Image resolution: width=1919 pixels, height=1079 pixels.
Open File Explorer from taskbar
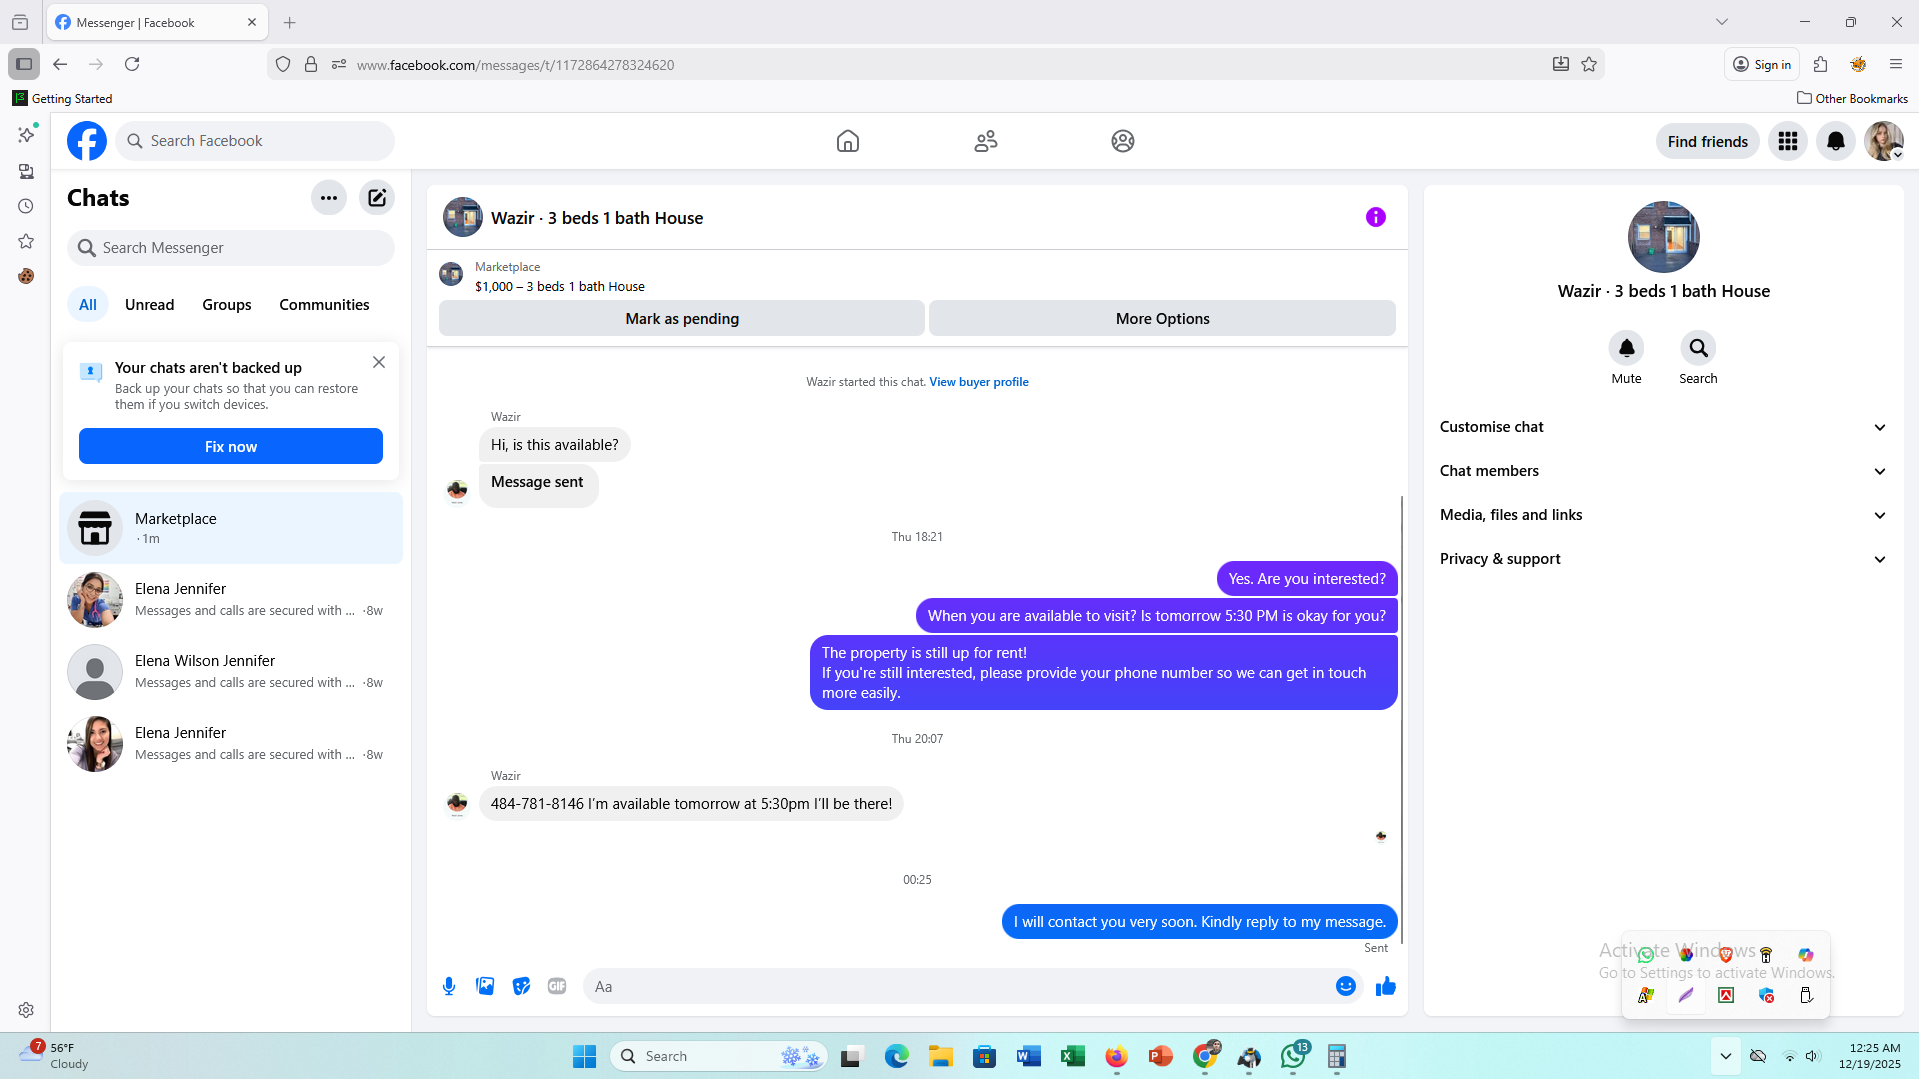940,1056
